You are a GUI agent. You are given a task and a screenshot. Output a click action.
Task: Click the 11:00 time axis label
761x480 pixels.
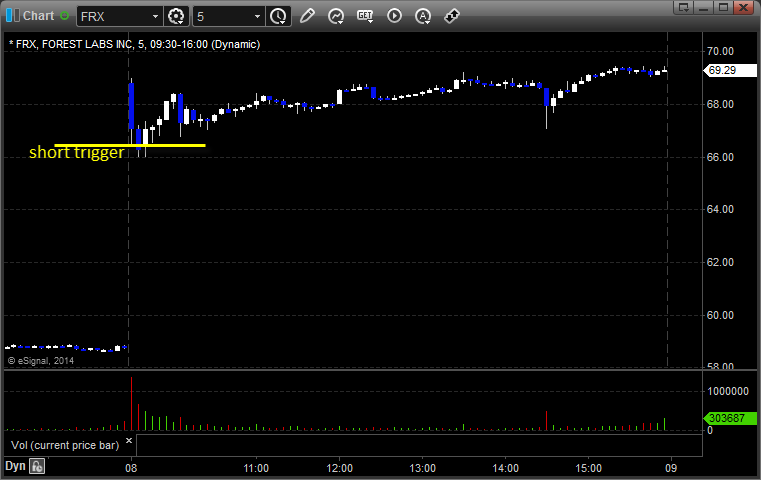(256, 468)
